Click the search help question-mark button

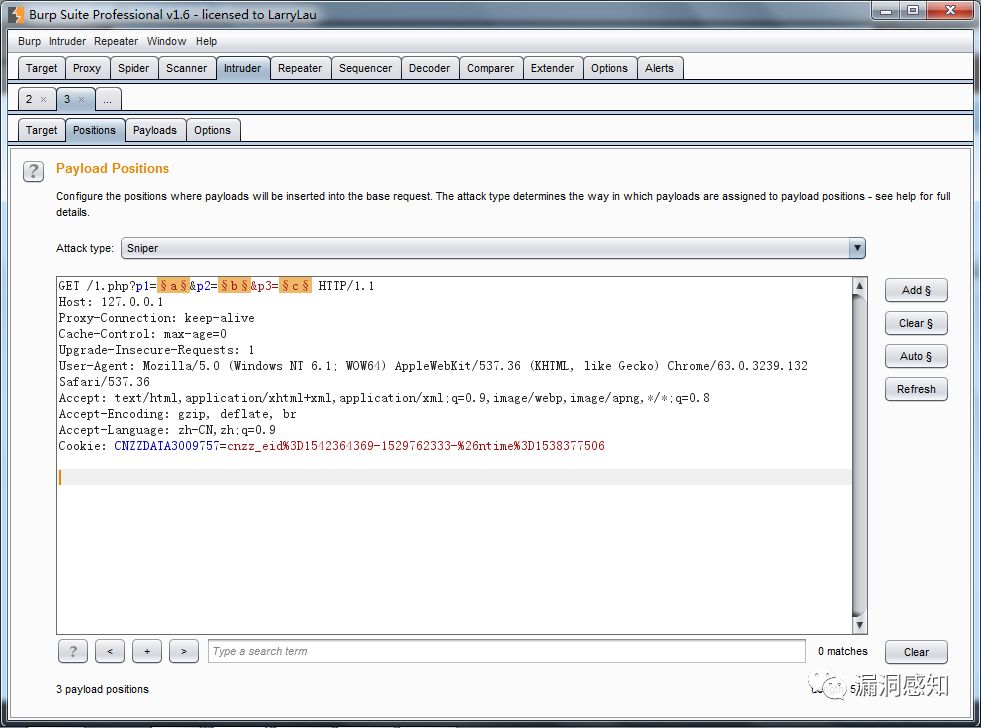(x=73, y=651)
